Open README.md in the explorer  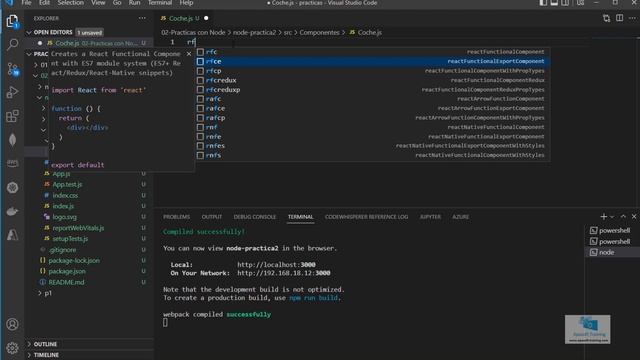66,282
